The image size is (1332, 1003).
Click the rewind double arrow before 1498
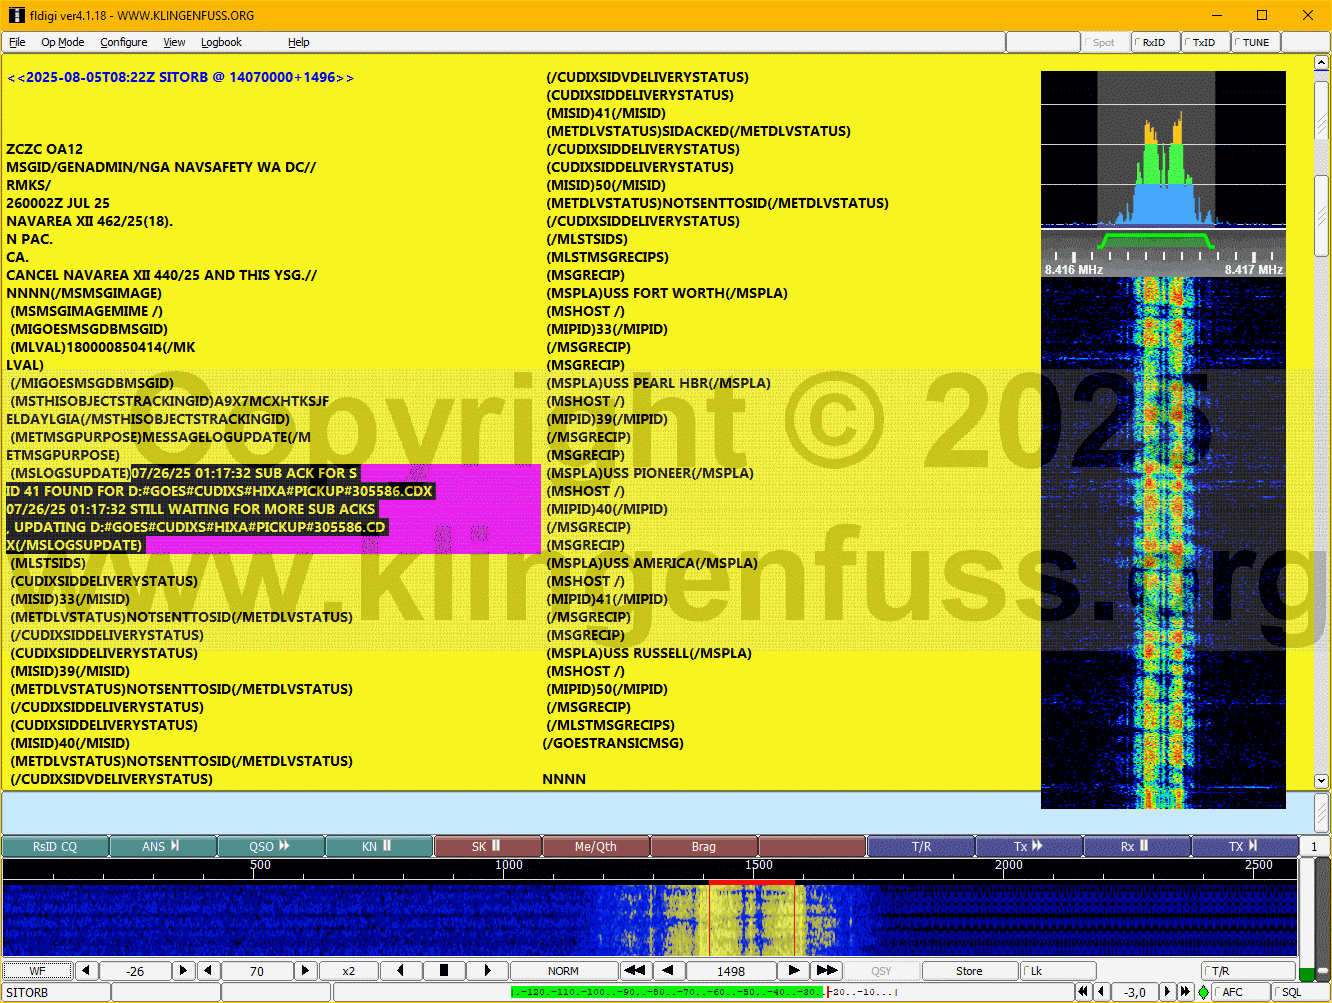click(x=634, y=971)
